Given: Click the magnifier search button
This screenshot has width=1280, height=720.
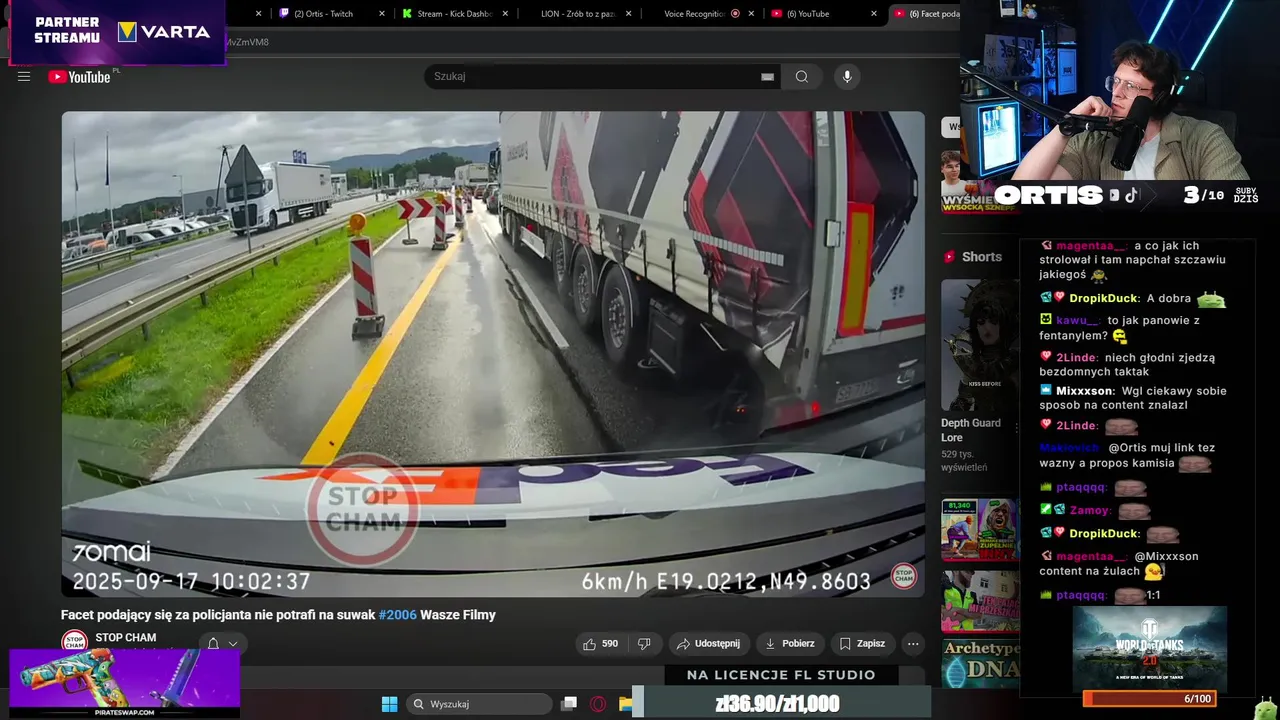Looking at the screenshot, I should 802,77.
